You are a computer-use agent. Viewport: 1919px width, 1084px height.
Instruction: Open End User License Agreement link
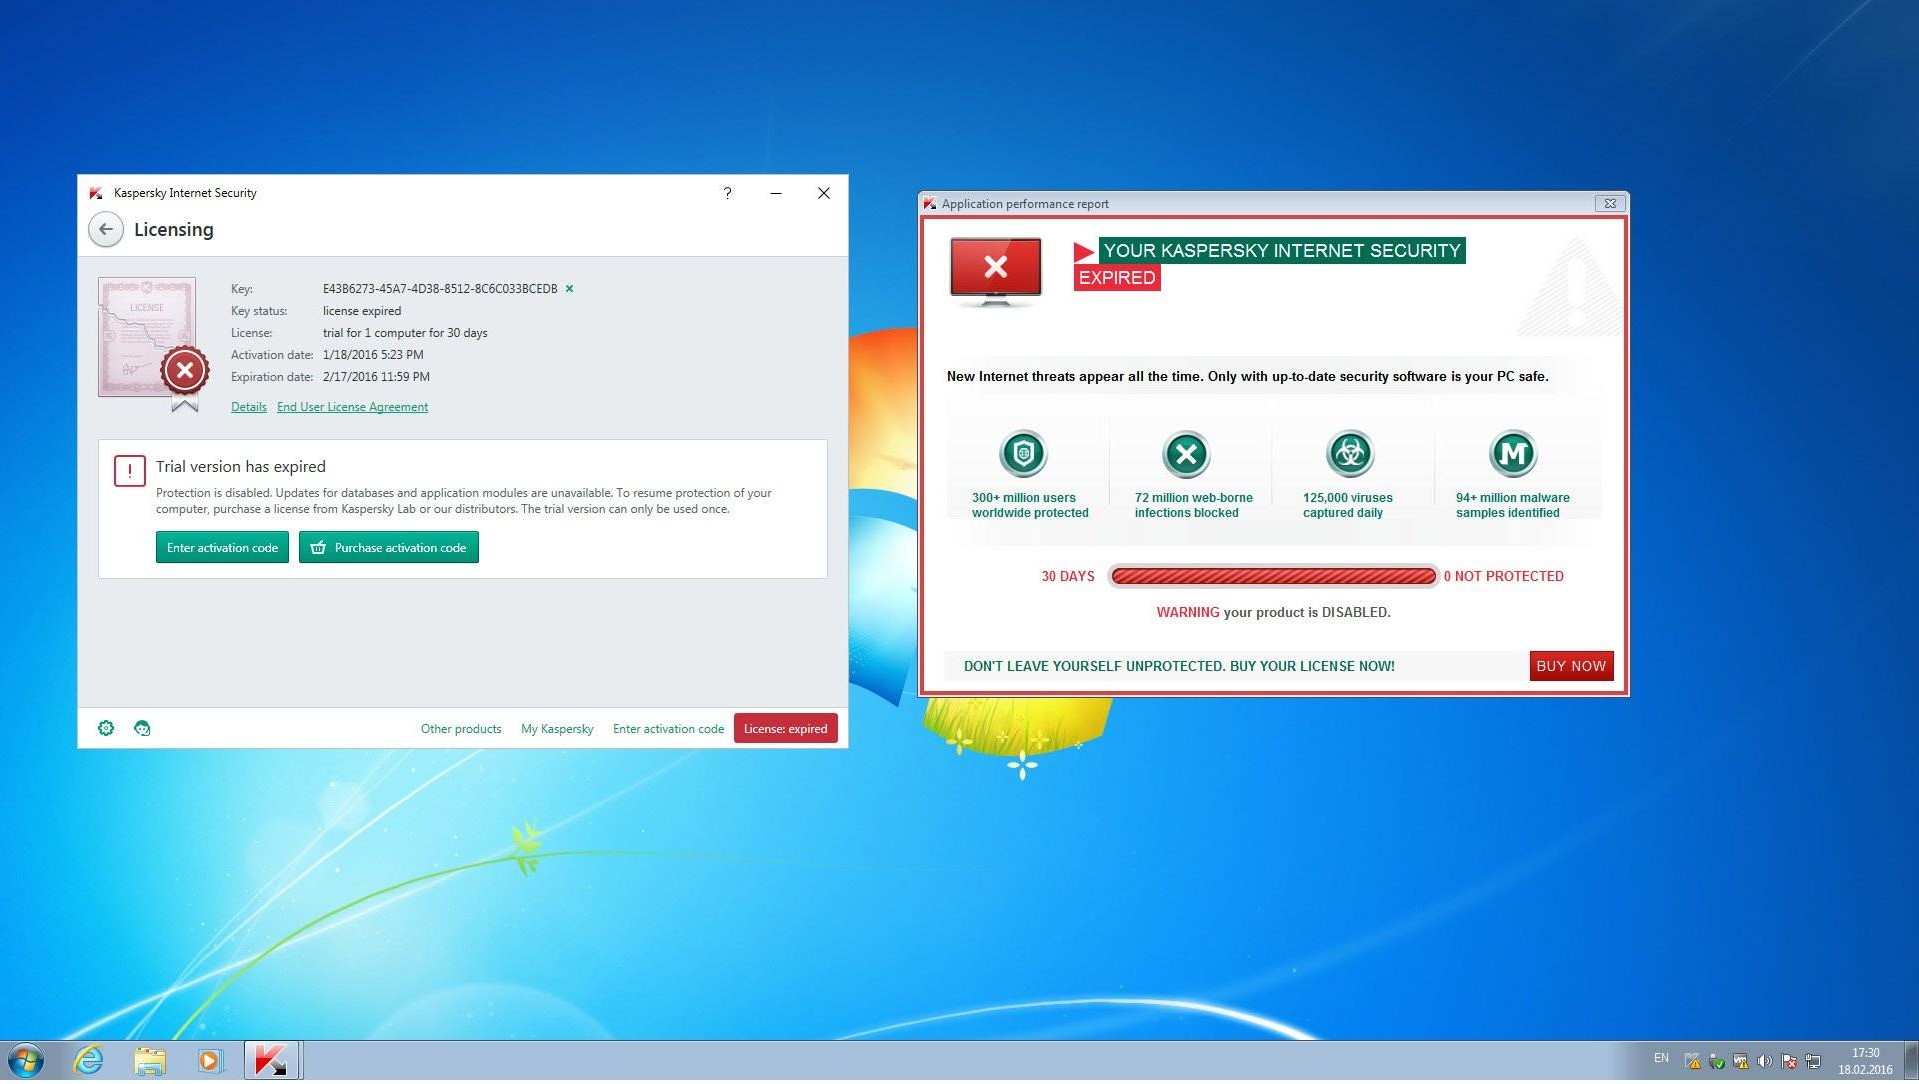[352, 407]
